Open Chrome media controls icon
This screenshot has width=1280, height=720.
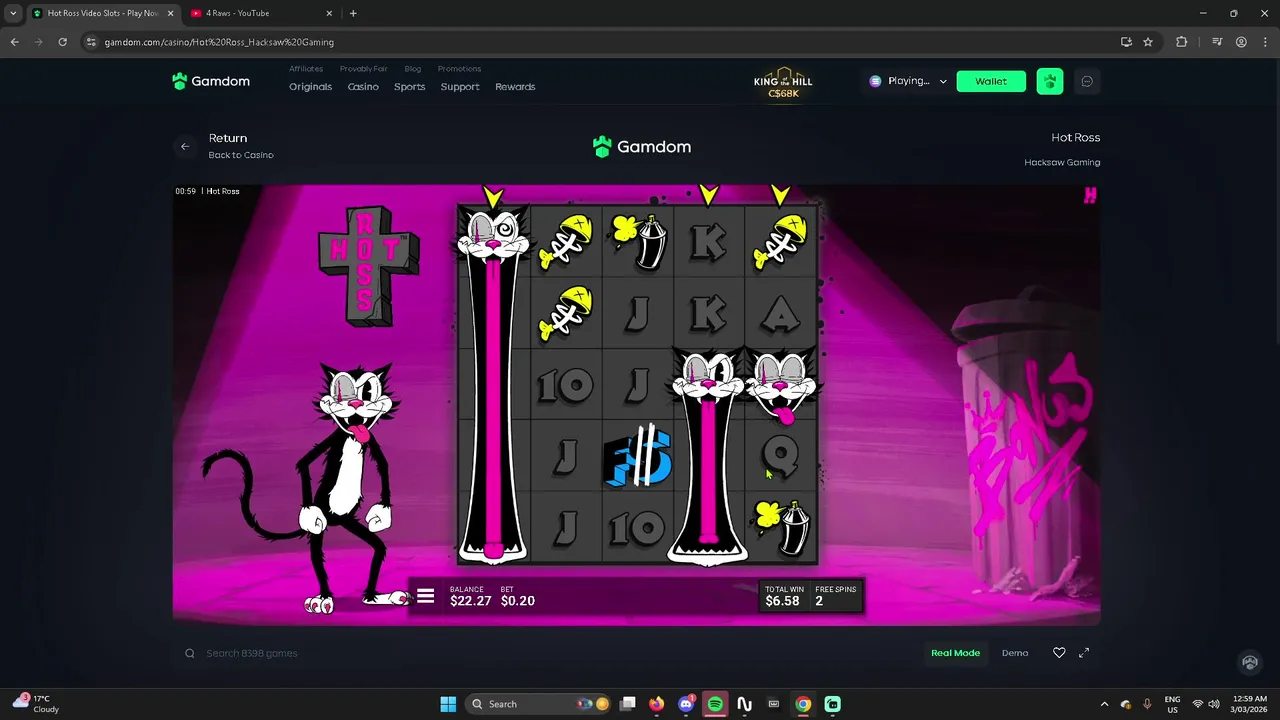1217,42
